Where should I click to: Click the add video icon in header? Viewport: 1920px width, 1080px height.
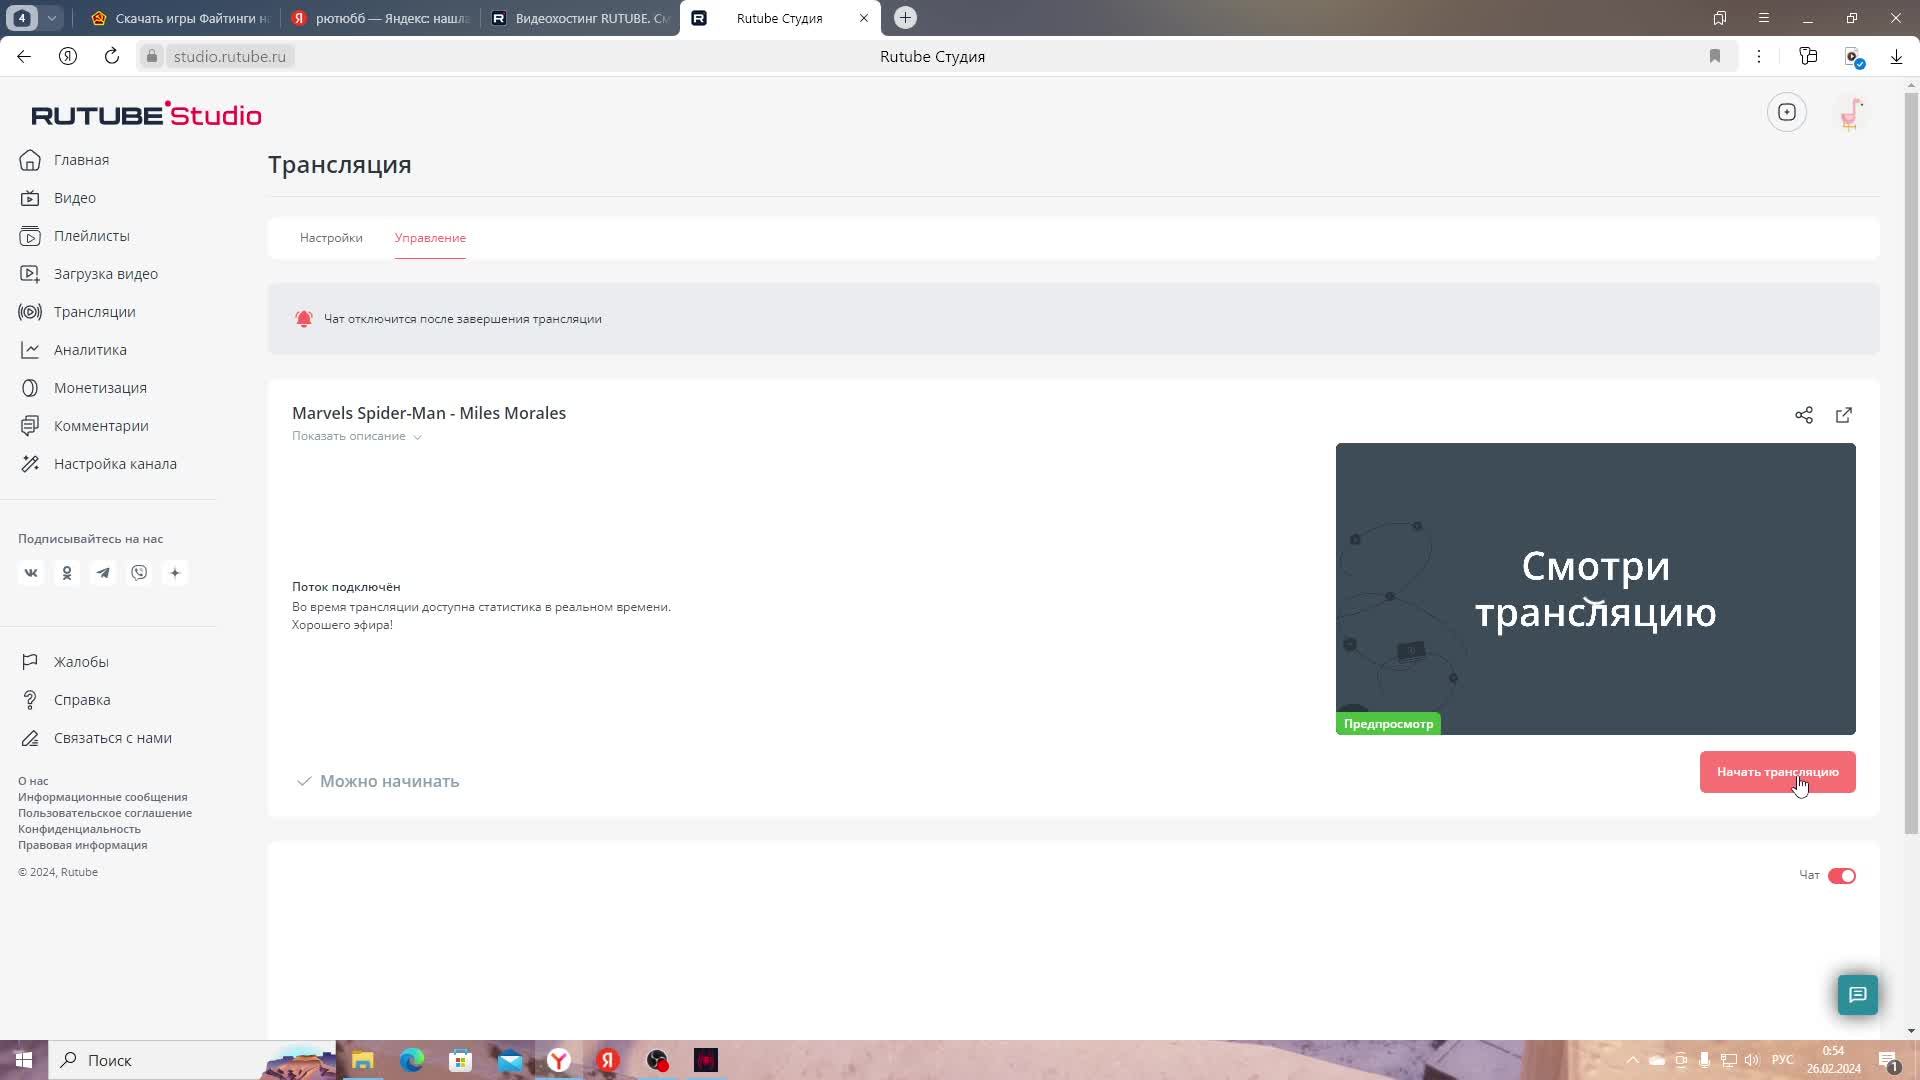tap(1787, 112)
